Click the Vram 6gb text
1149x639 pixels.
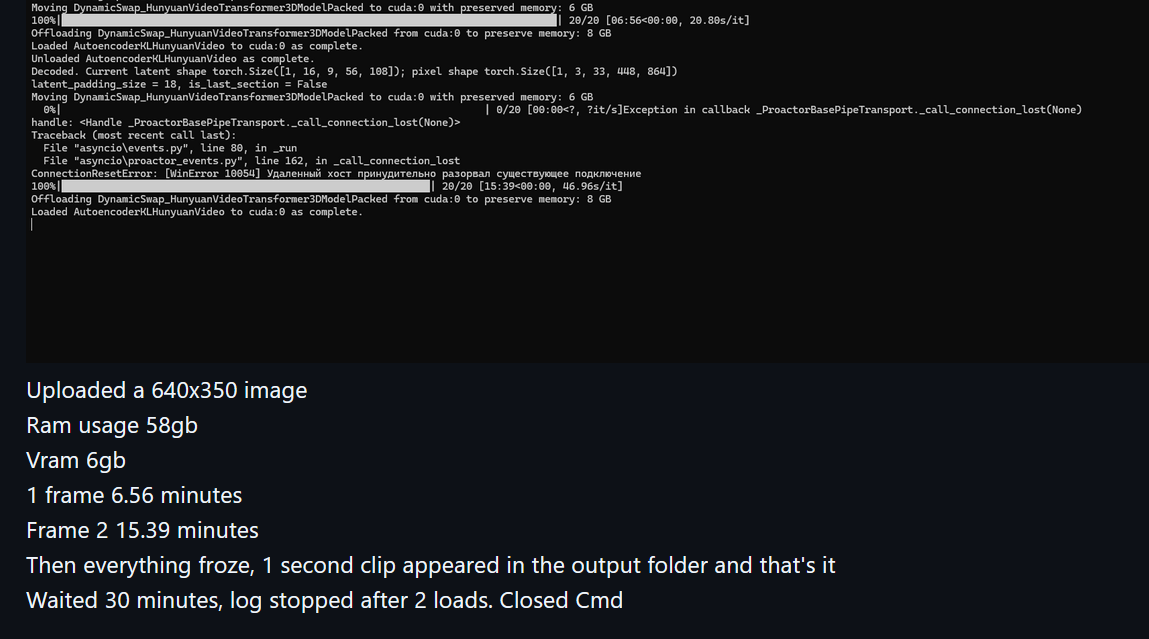tap(76, 461)
